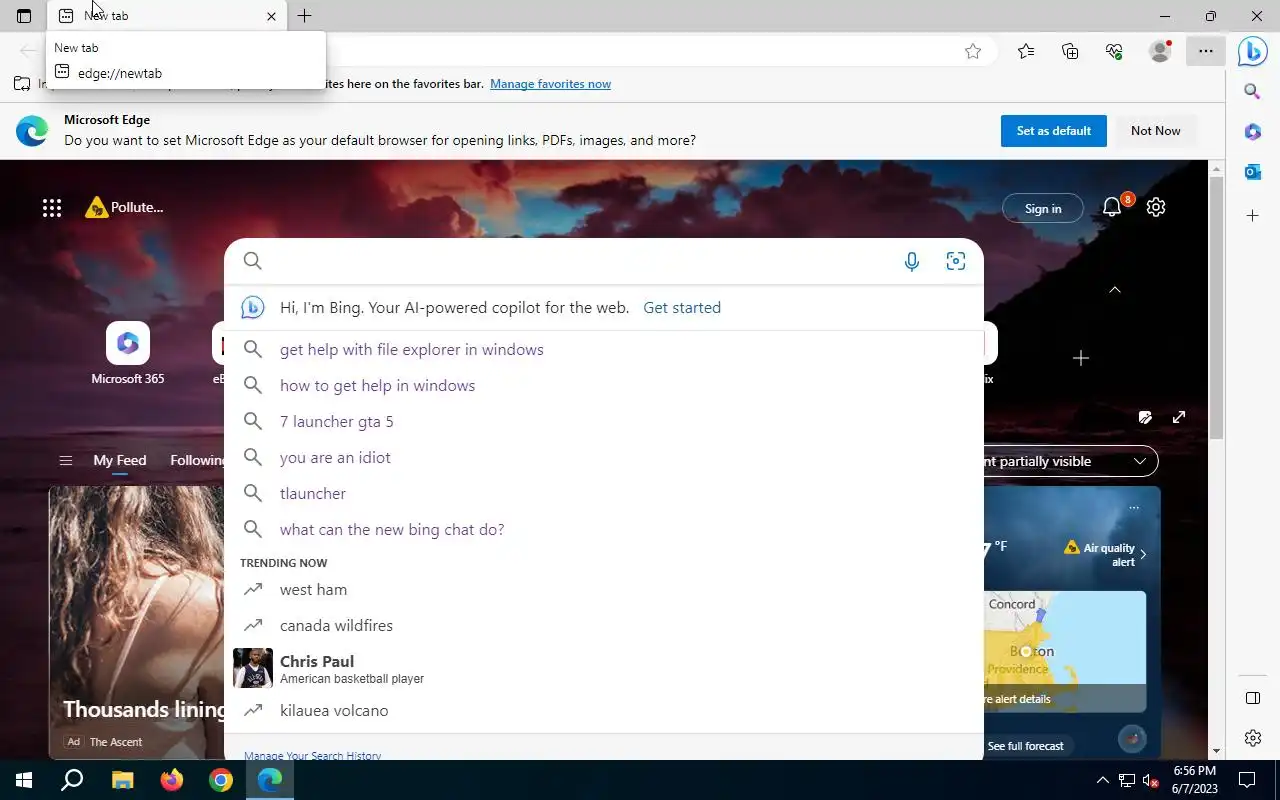1280x800 pixels.
Task: Open the feed hamburger menu
Action: point(66,461)
